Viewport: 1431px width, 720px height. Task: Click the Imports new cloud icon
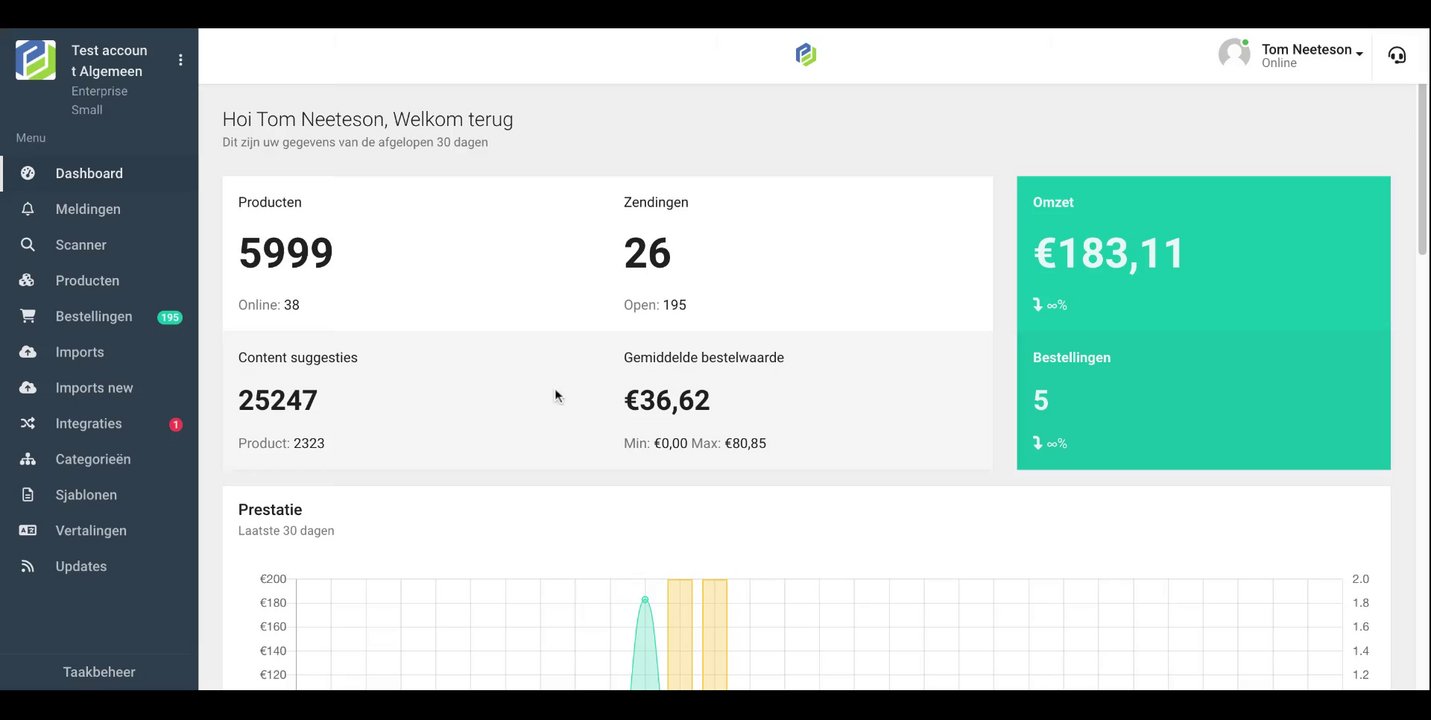coord(28,388)
